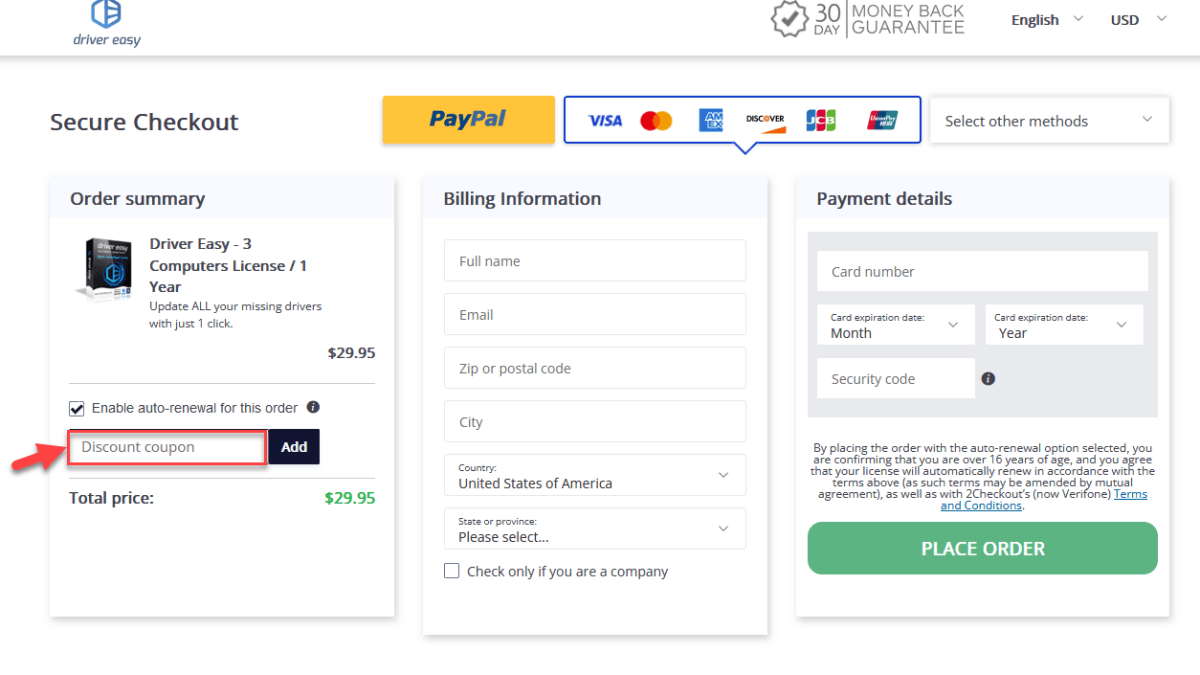Check the company checkbox
1200x675 pixels.
pos(451,570)
